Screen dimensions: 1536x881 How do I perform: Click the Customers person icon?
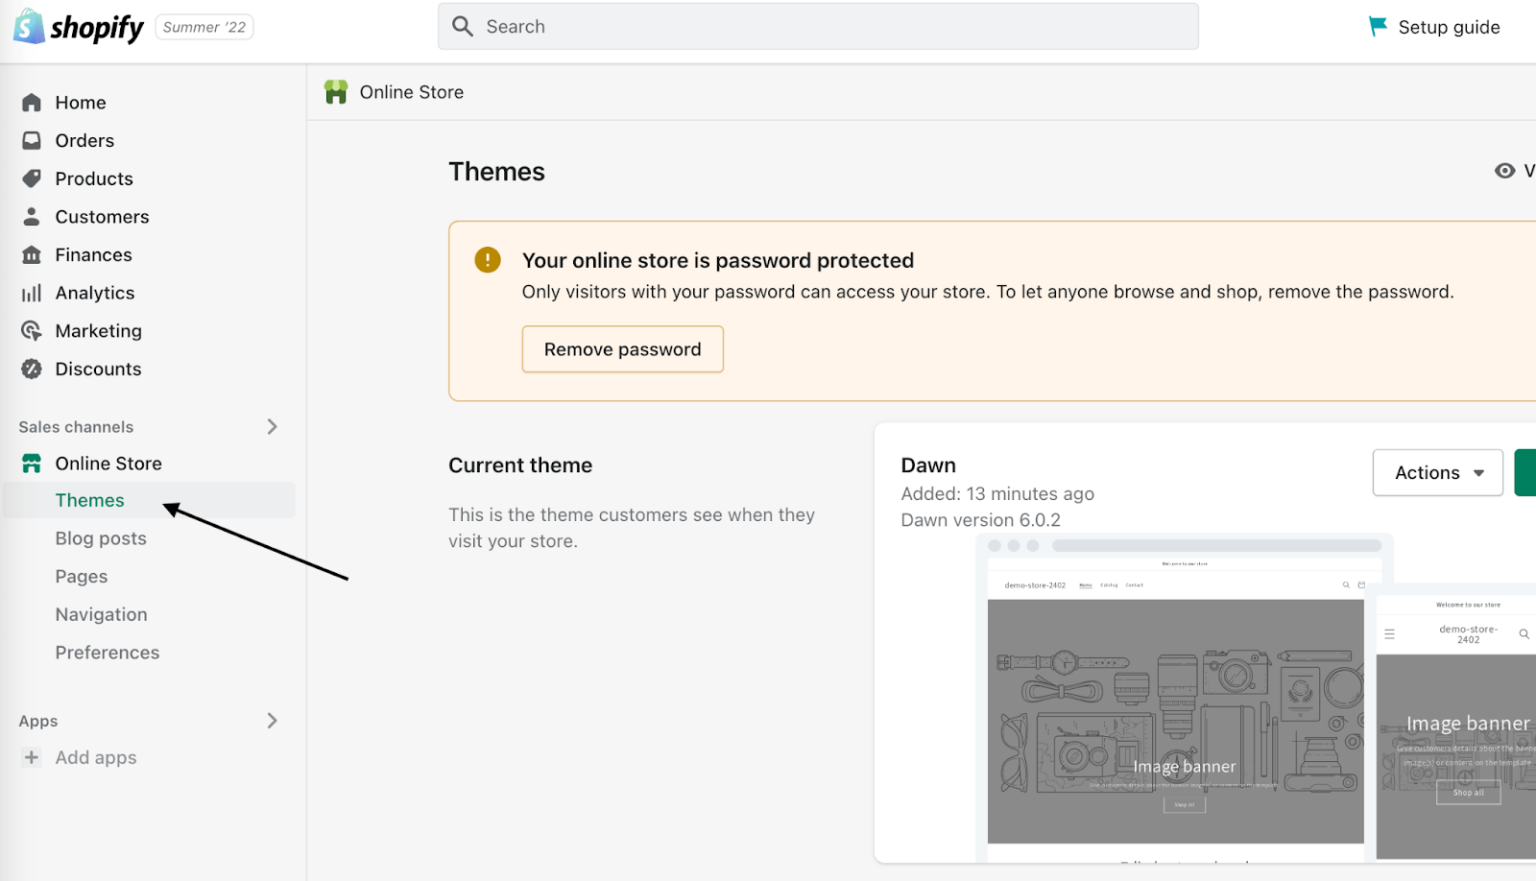click(x=31, y=216)
